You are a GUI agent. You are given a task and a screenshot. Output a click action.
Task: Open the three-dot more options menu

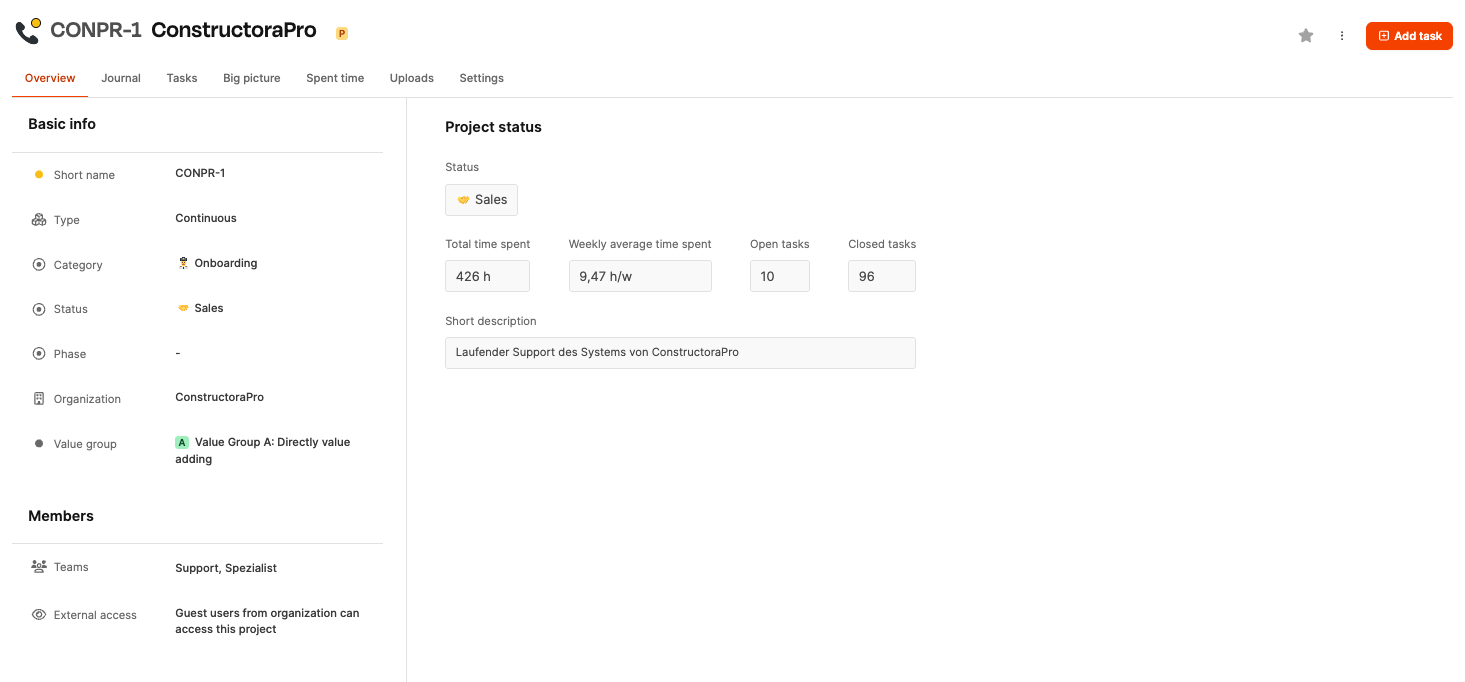[x=1342, y=36]
